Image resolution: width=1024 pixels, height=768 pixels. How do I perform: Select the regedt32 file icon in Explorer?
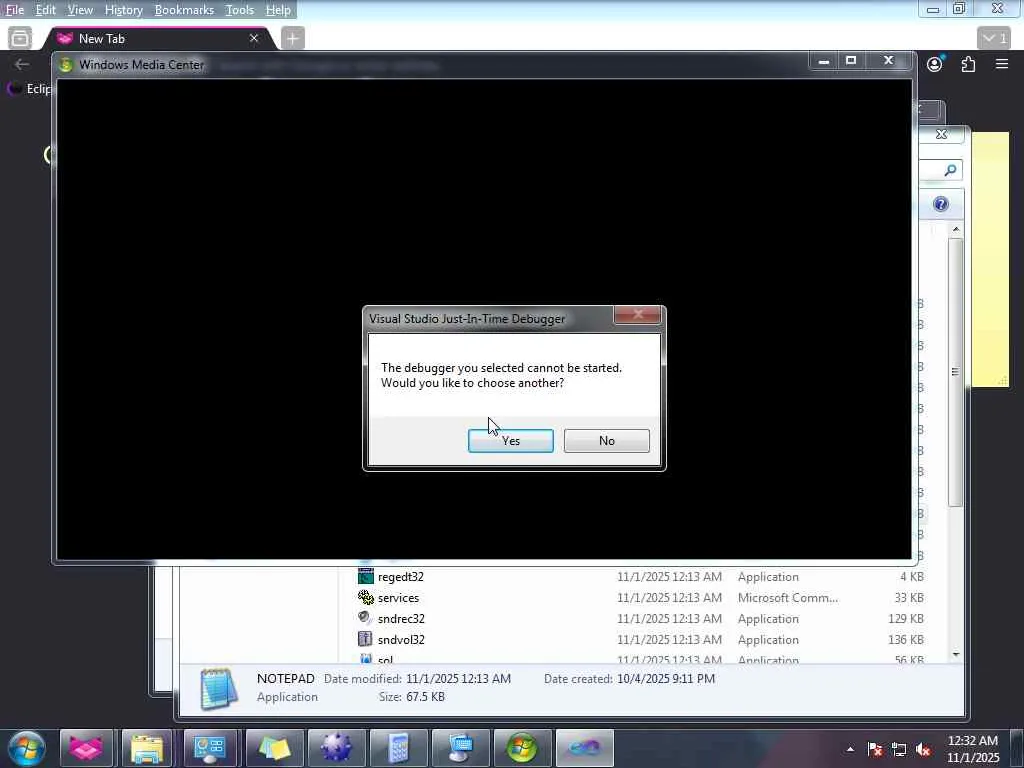click(x=366, y=577)
